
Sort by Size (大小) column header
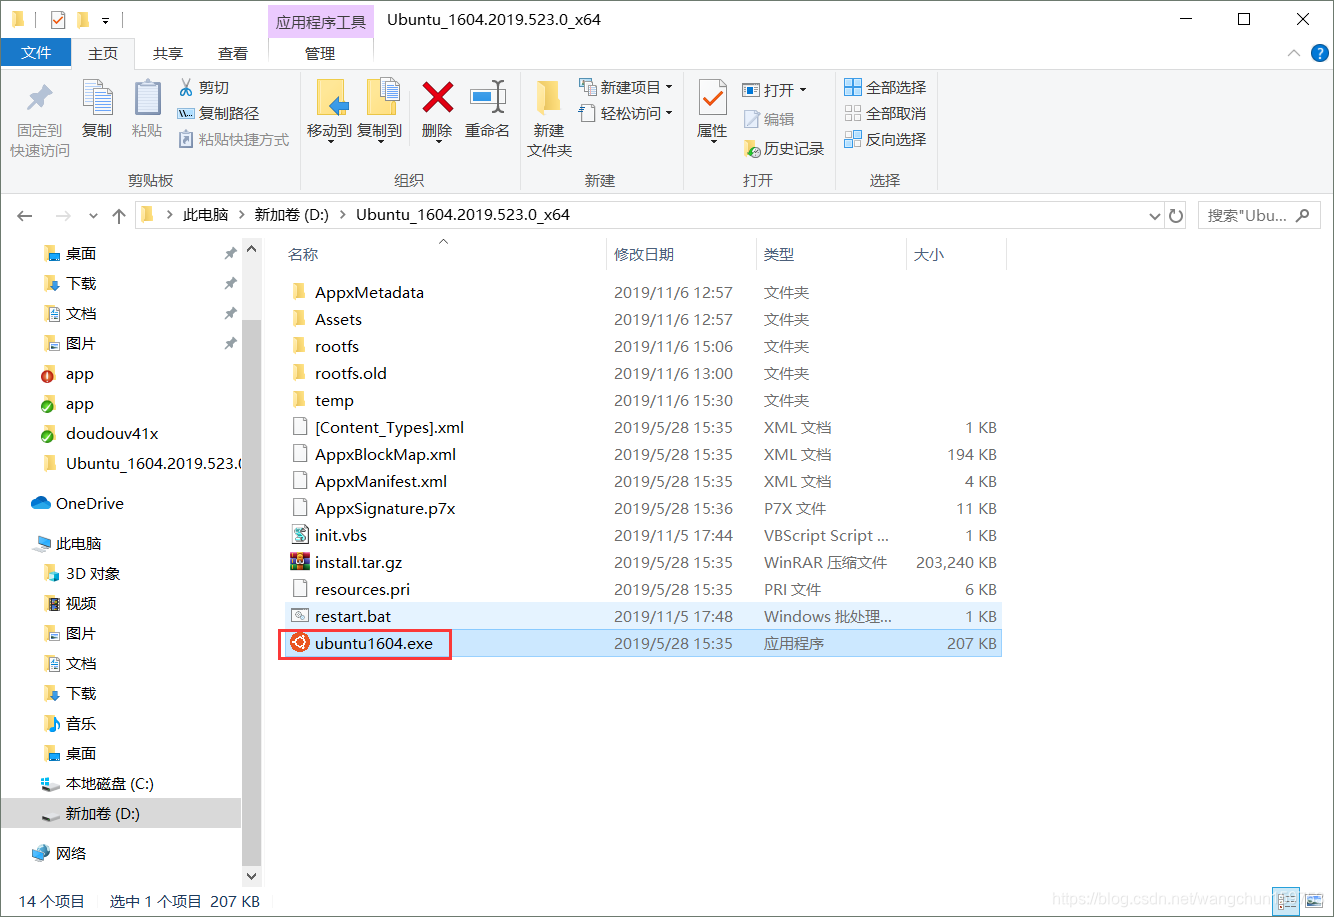tap(929, 255)
